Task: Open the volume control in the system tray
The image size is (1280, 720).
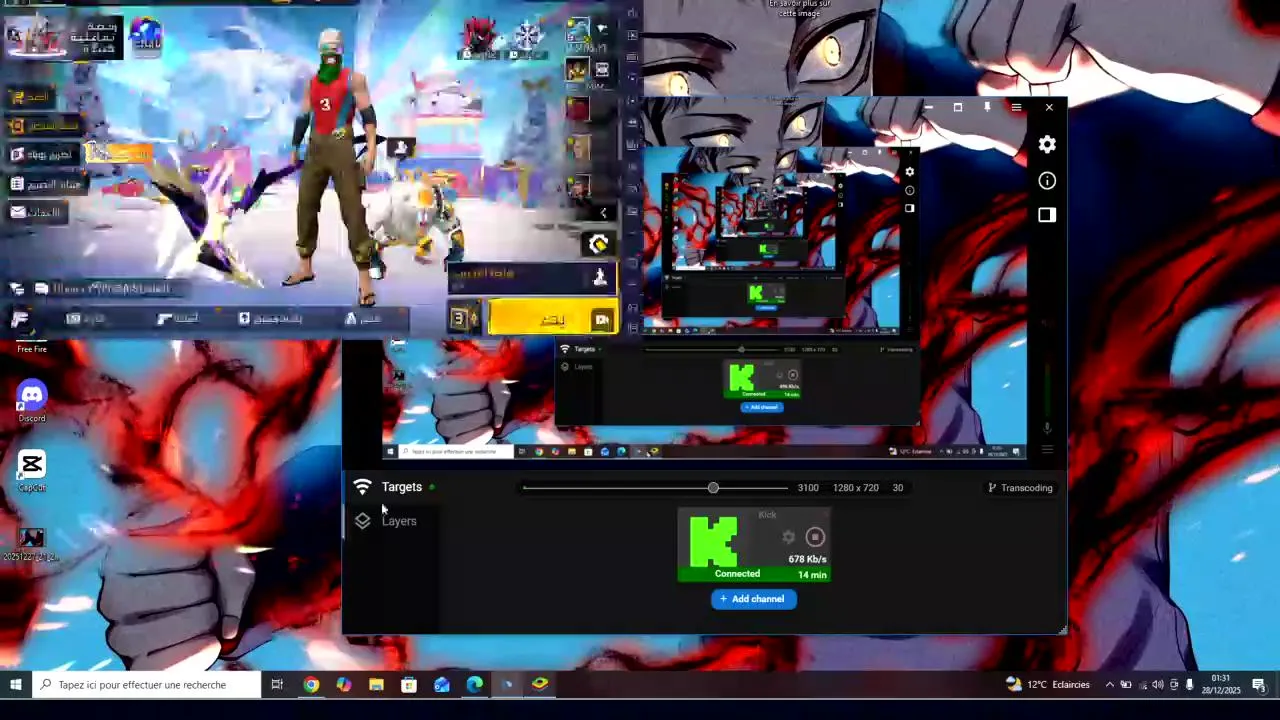Action: pos(1157,685)
